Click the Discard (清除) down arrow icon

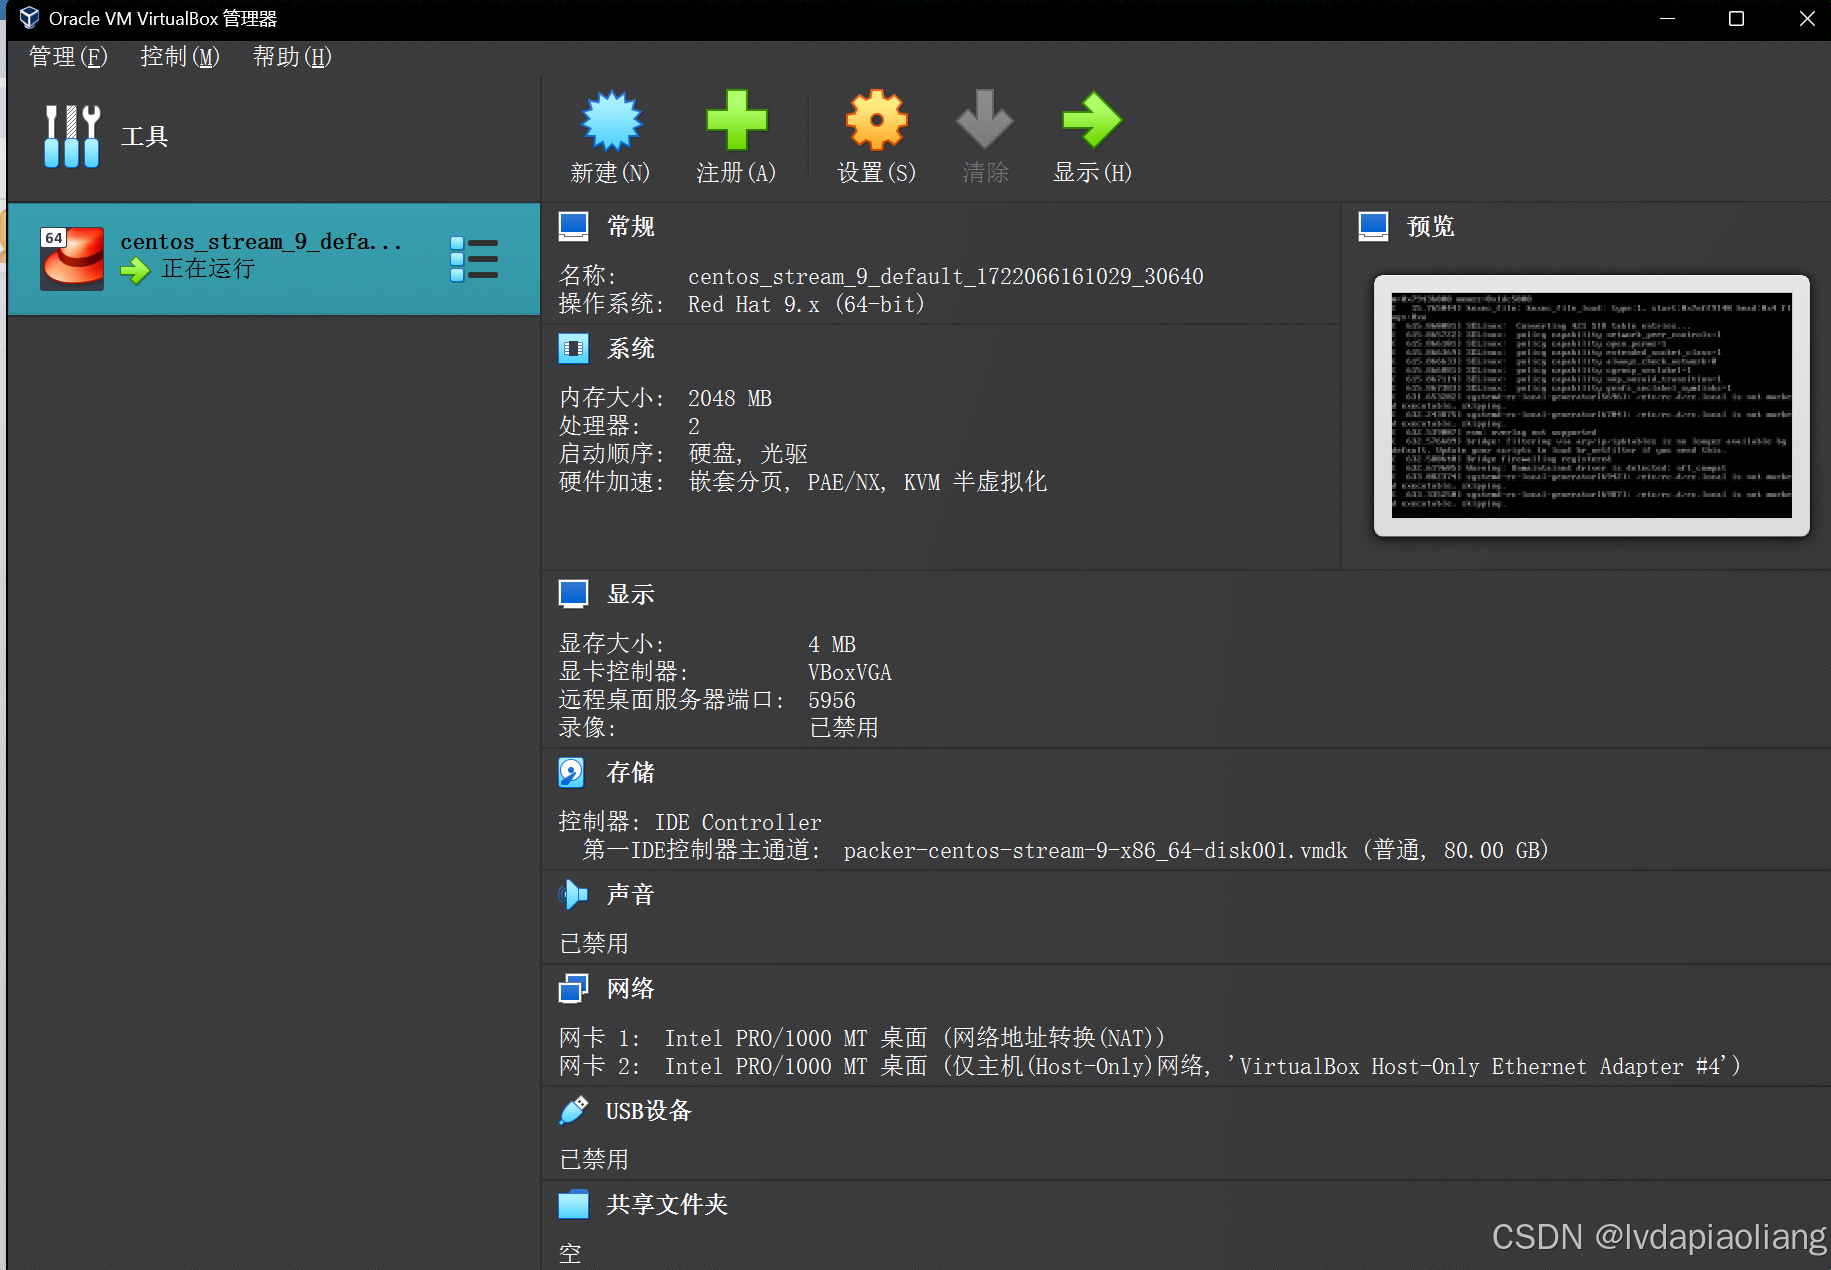click(985, 121)
